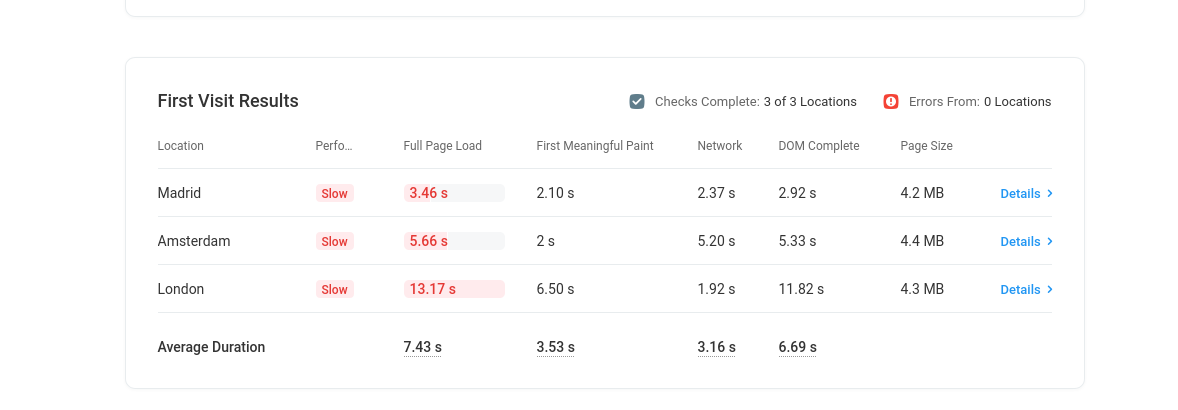Click the average full page load 7.43 s
This screenshot has height=410, width=1178.
click(422, 347)
